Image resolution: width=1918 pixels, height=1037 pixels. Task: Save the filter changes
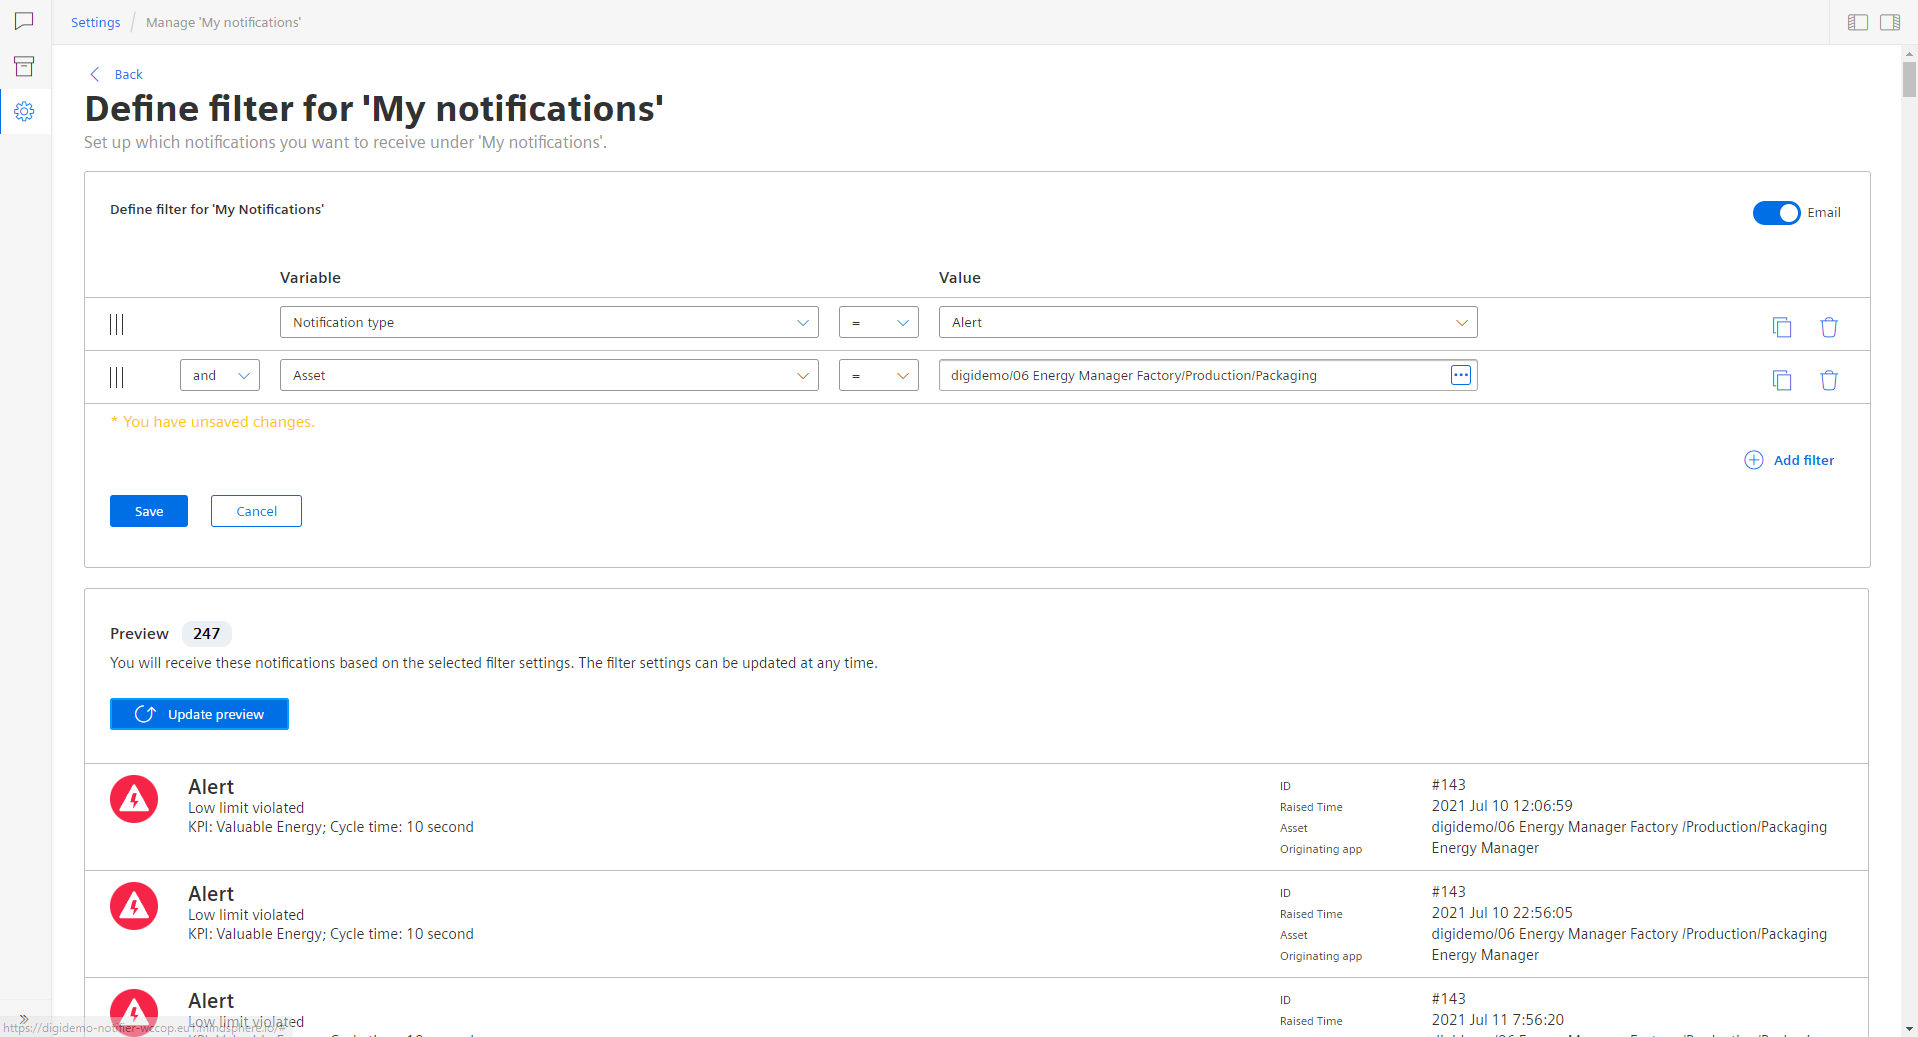[x=148, y=511]
